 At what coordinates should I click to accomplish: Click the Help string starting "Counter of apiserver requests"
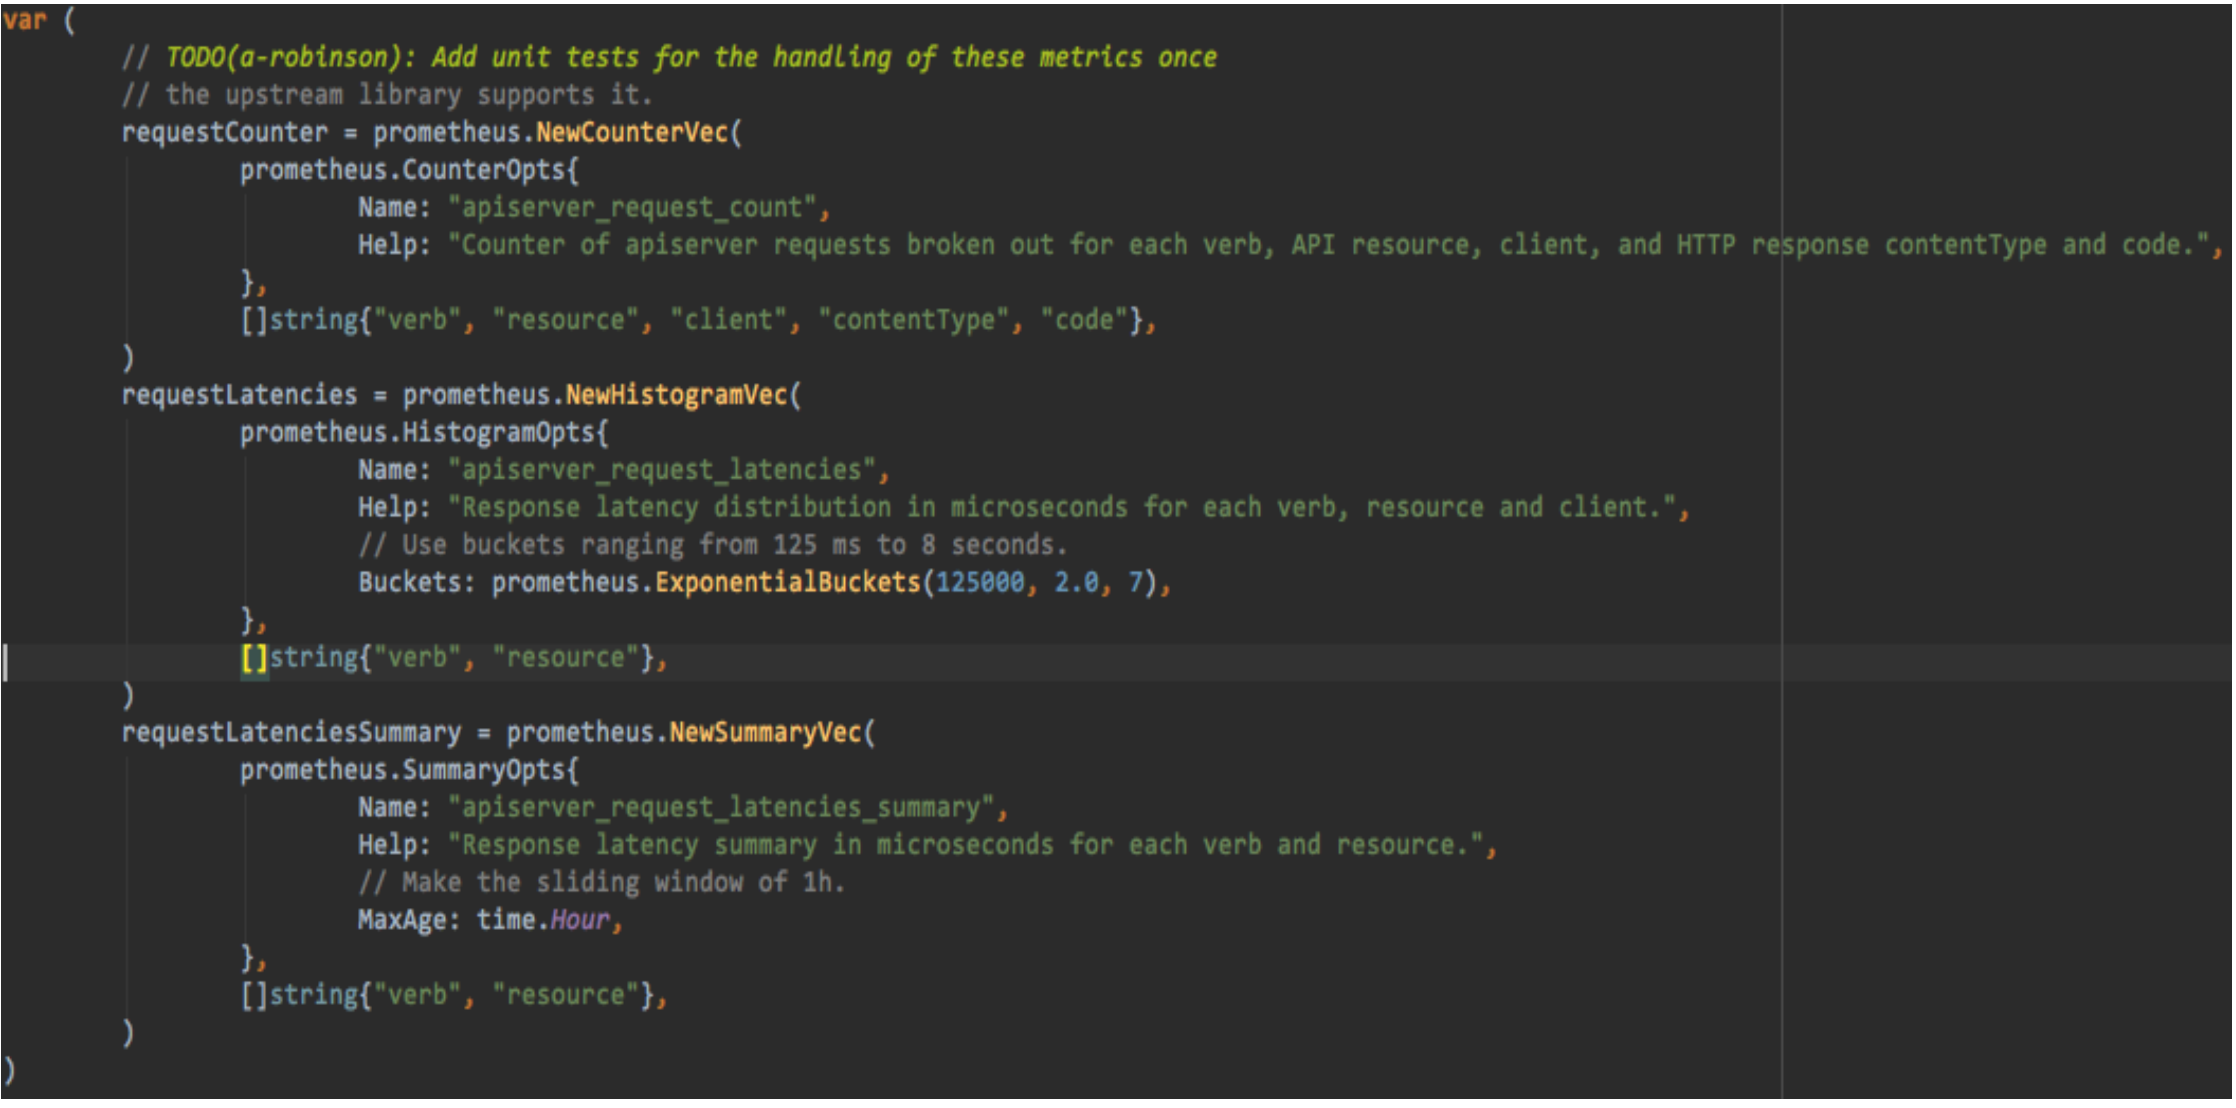pyautogui.click(x=1329, y=245)
